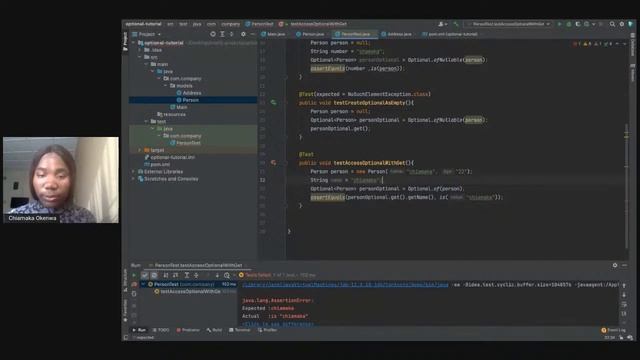Image resolution: width=640 pixels, height=360 pixels.
Task: Collapse the src folder
Action: point(140,57)
